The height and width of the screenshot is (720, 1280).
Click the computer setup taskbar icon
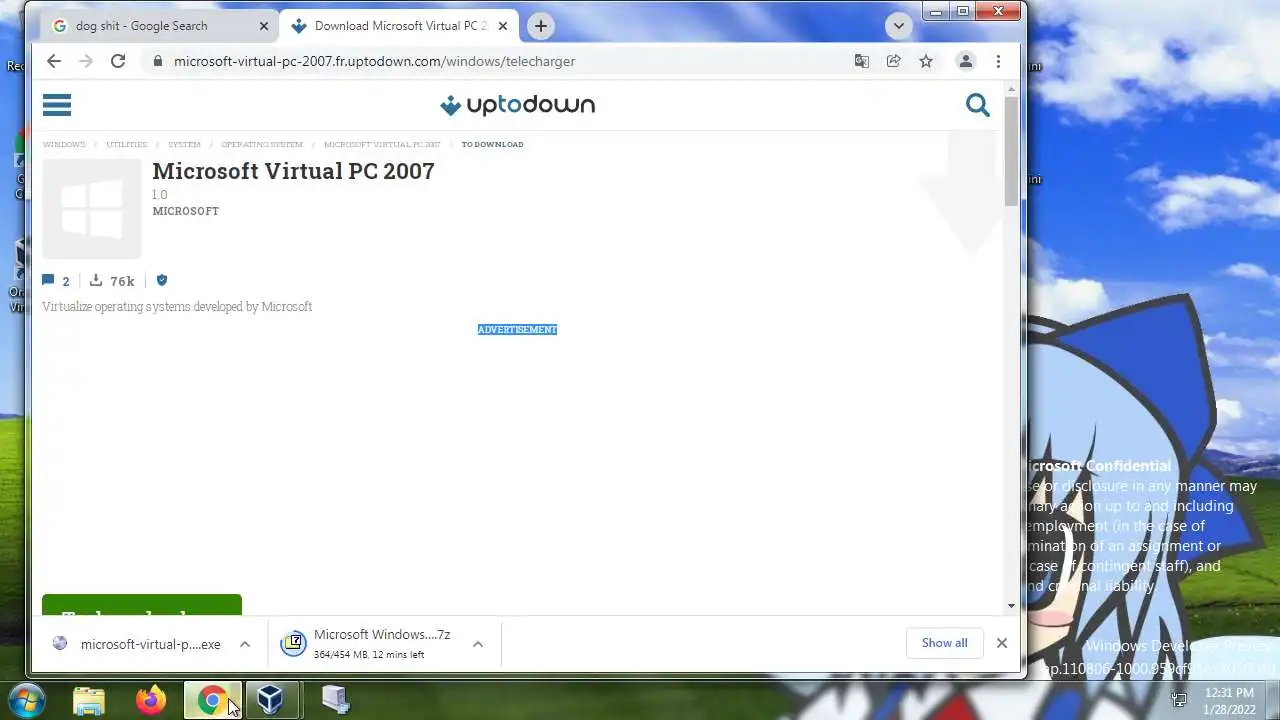336,700
